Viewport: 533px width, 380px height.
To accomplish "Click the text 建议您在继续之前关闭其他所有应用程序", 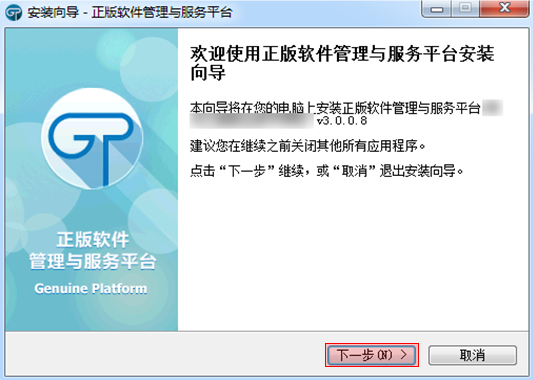I will [308, 146].
